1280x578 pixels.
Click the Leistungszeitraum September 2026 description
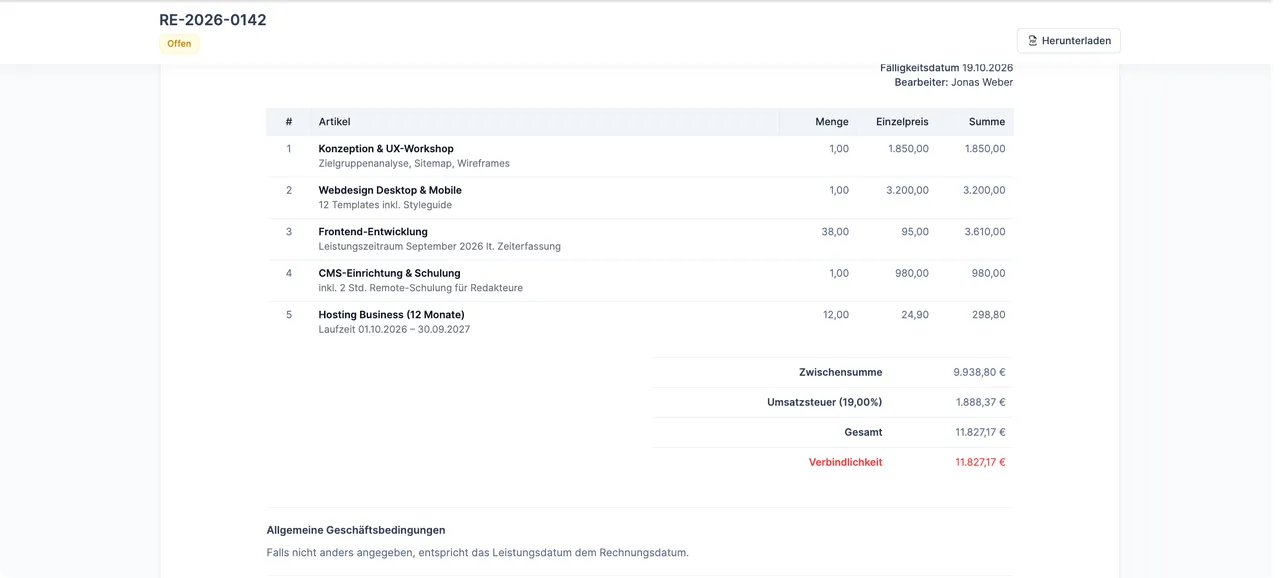pyautogui.click(x=440, y=246)
